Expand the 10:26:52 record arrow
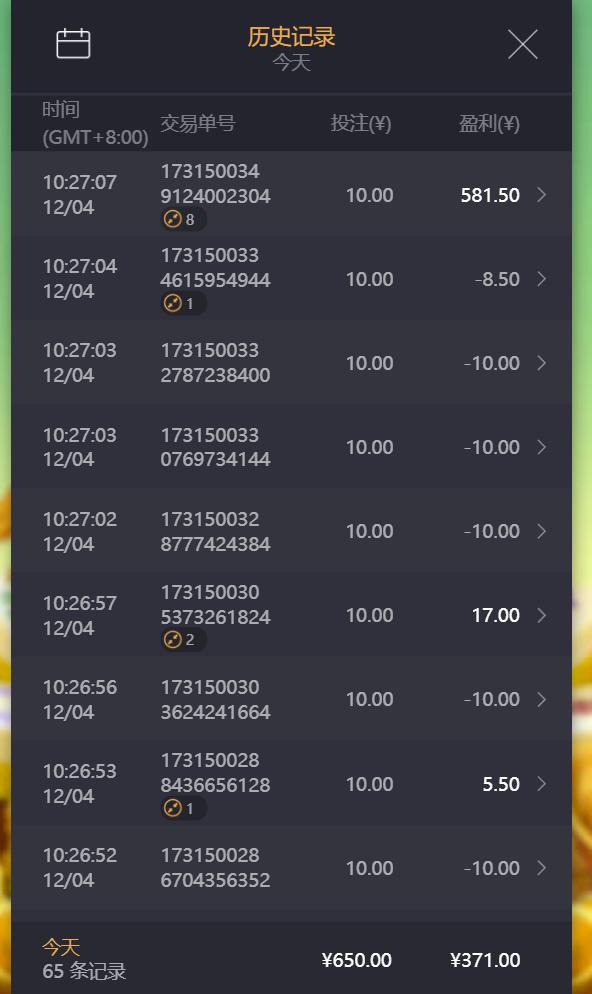 point(541,868)
